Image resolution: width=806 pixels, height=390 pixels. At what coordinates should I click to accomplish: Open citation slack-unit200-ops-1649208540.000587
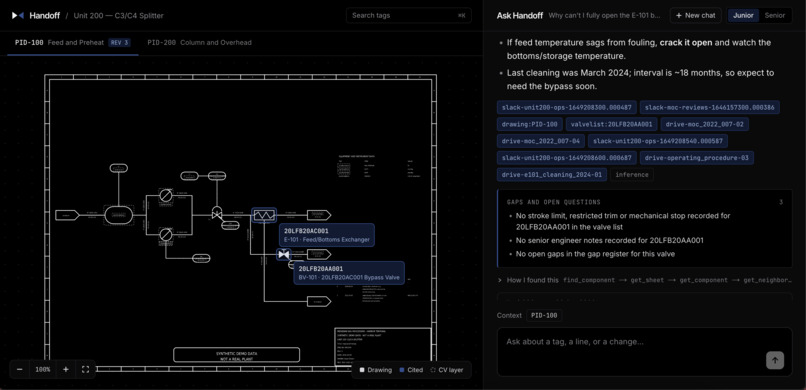click(657, 141)
